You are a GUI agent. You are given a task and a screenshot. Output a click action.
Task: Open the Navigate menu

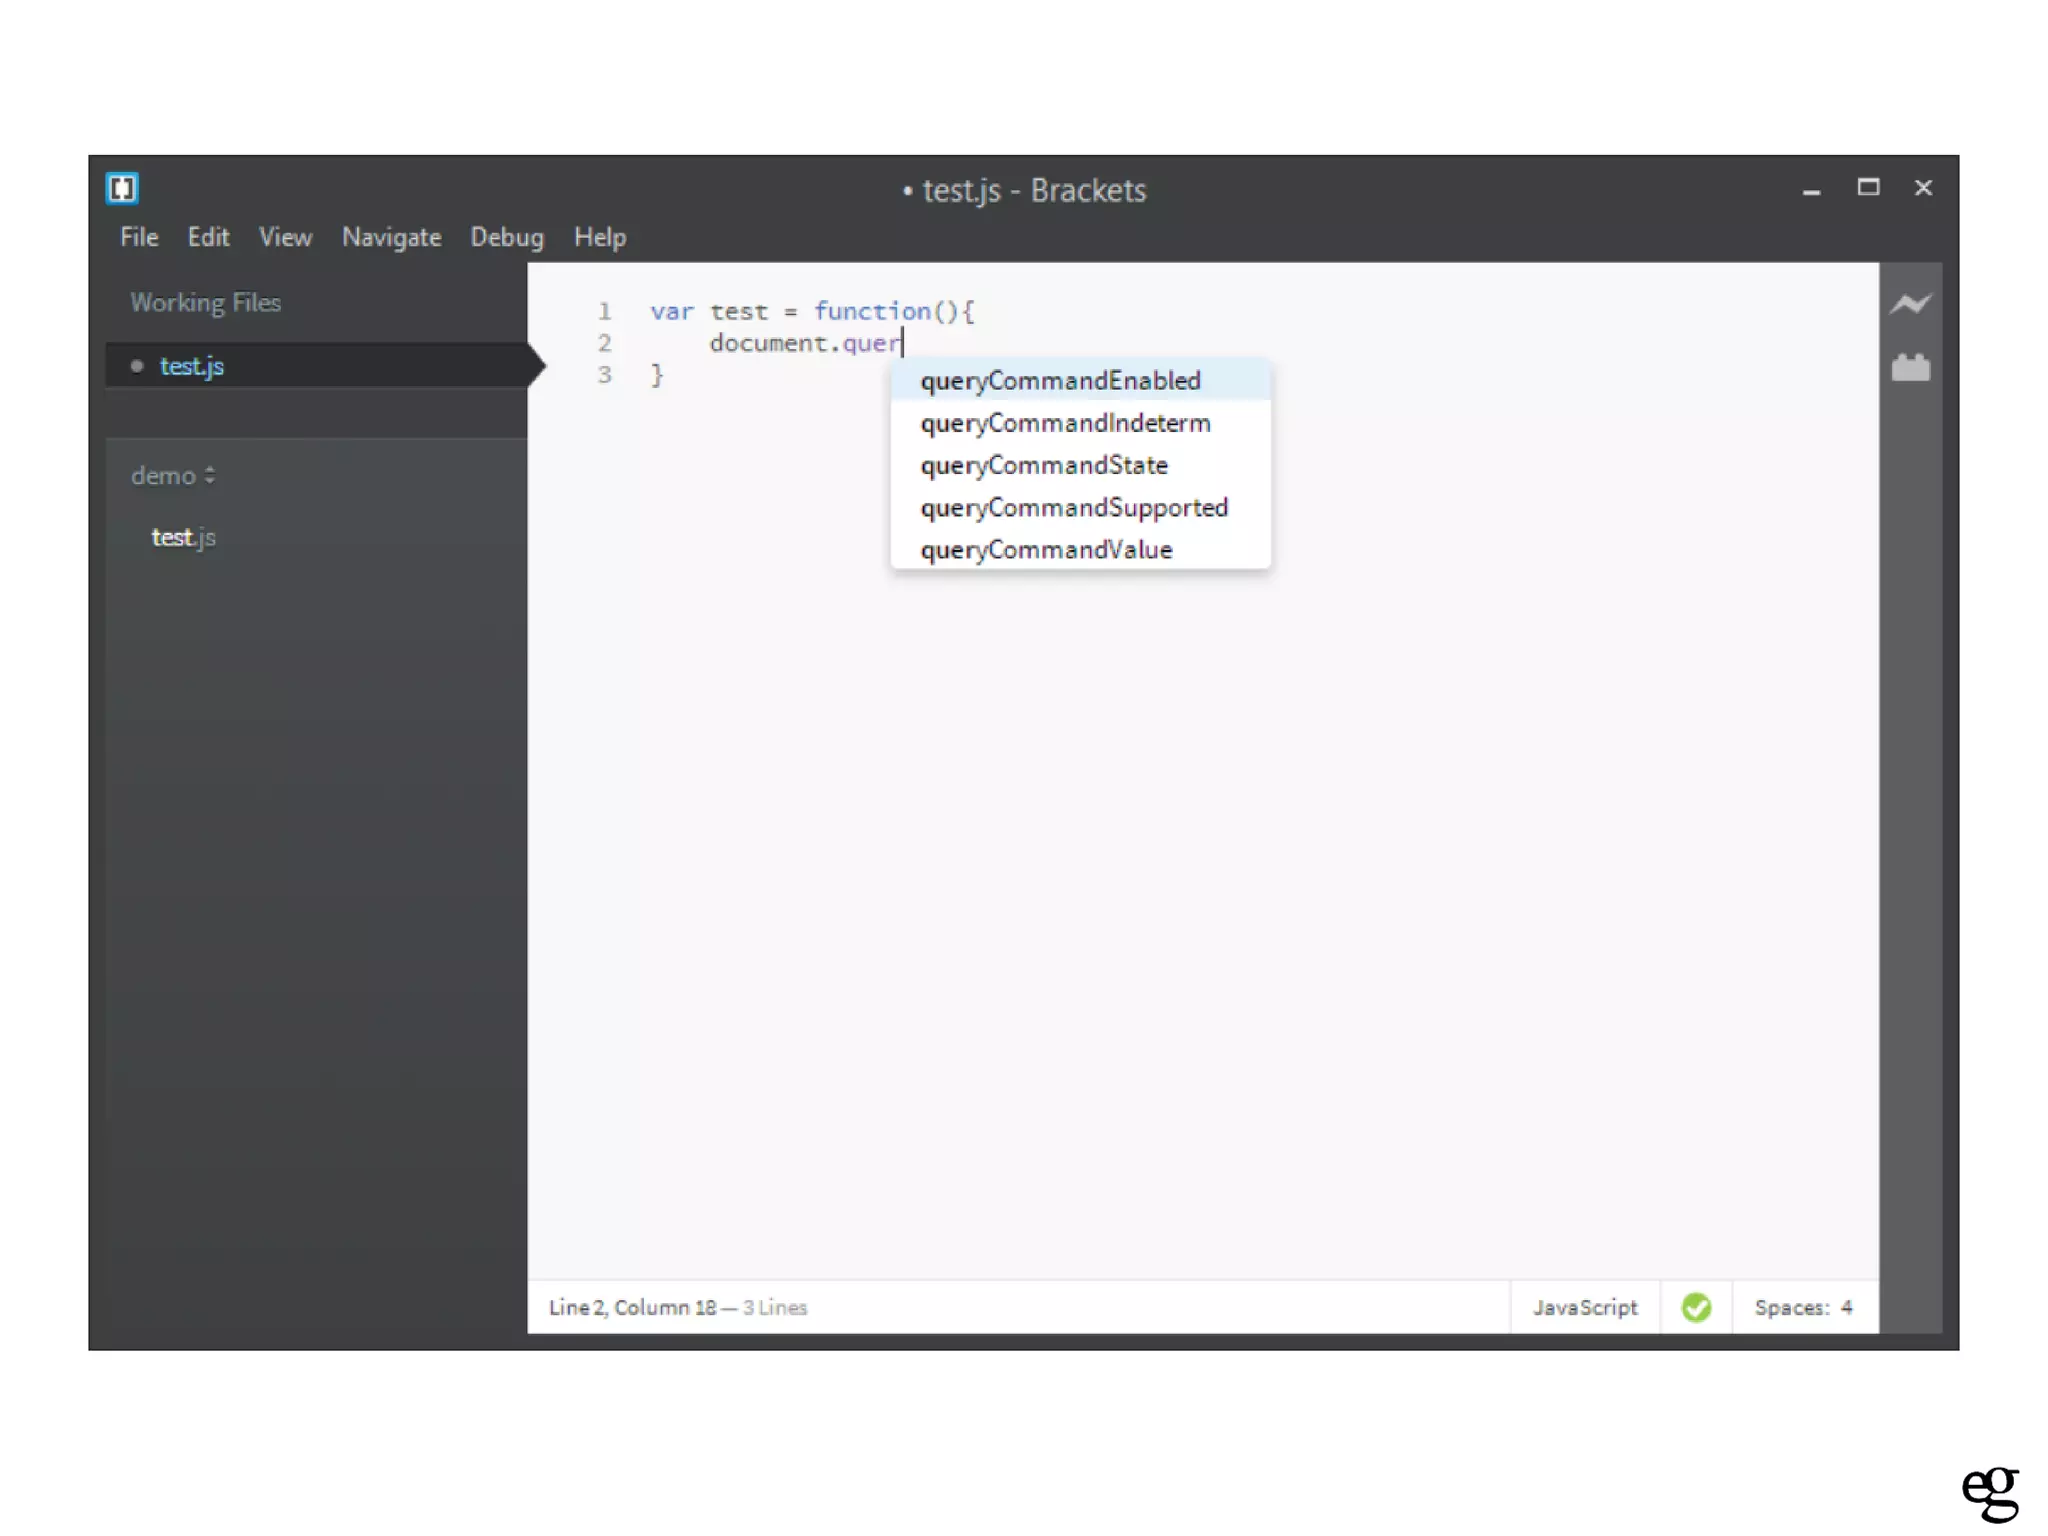point(391,237)
